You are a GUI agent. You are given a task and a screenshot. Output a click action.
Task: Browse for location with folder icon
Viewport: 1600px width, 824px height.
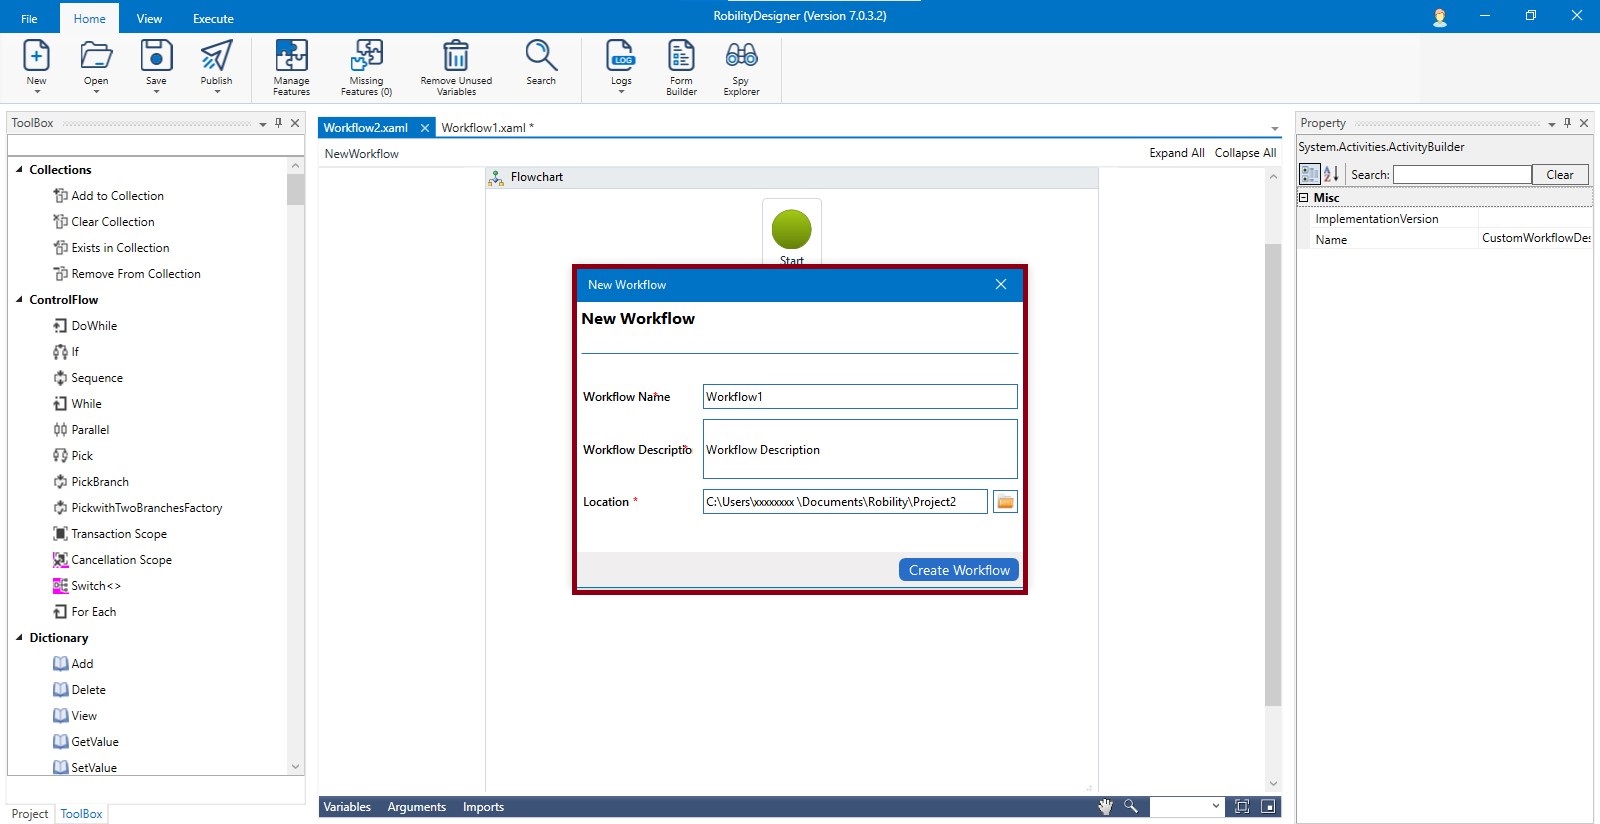[x=1005, y=502]
